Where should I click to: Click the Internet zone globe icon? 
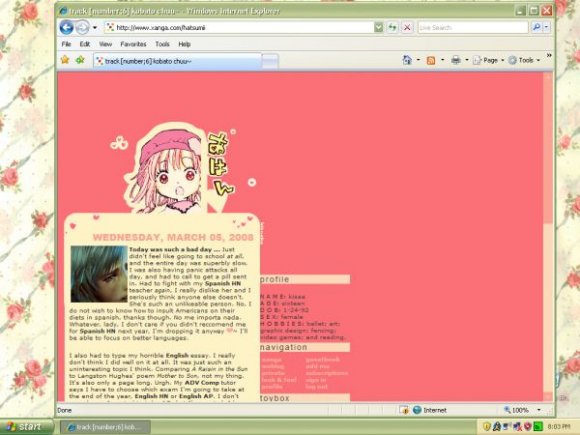[x=417, y=410]
